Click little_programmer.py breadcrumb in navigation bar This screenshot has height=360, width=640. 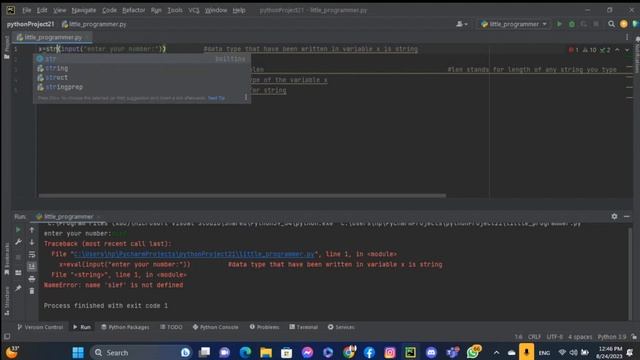click(x=94, y=24)
